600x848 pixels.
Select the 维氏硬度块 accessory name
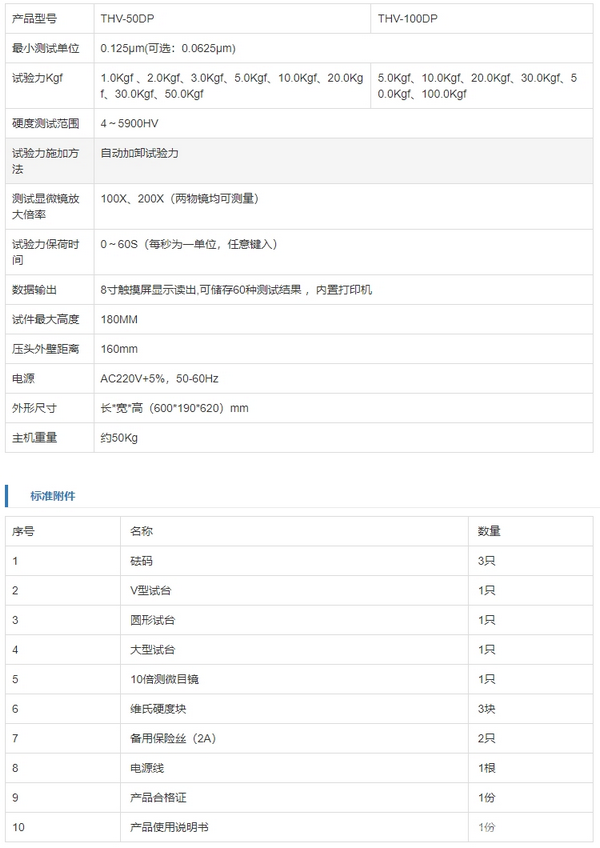[x=158, y=708]
